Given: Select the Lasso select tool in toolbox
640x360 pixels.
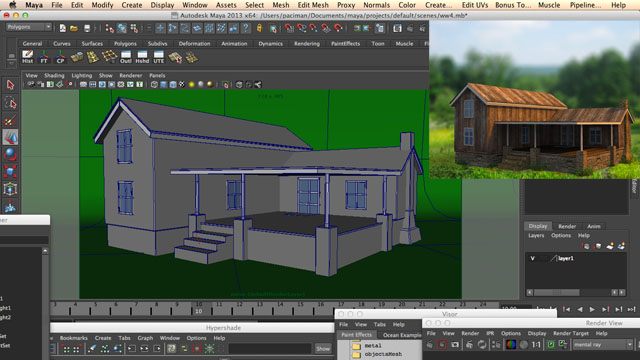Looking at the screenshot, I should 10,103.
